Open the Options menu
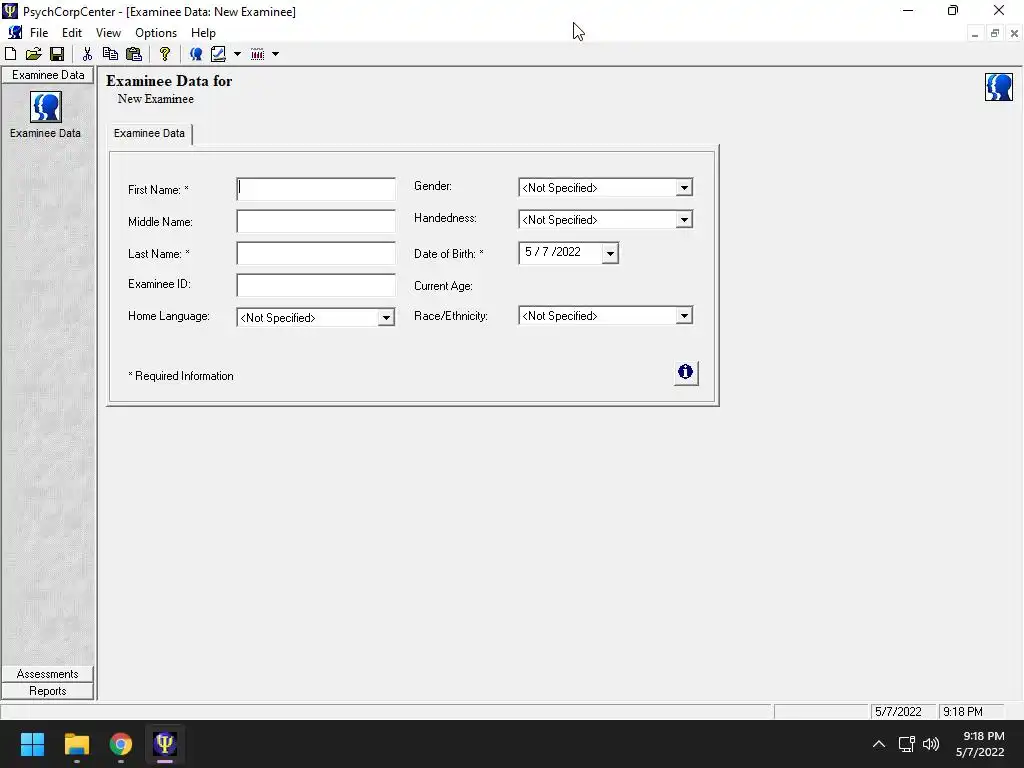1024x768 pixels. pyautogui.click(x=156, y=33)
